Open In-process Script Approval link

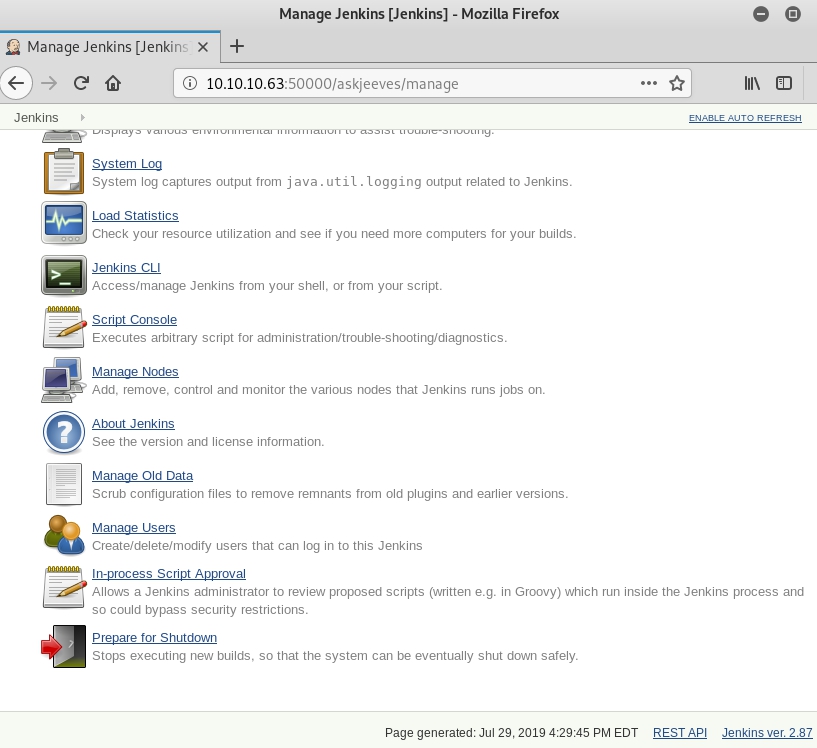click(x=169, y=574)
